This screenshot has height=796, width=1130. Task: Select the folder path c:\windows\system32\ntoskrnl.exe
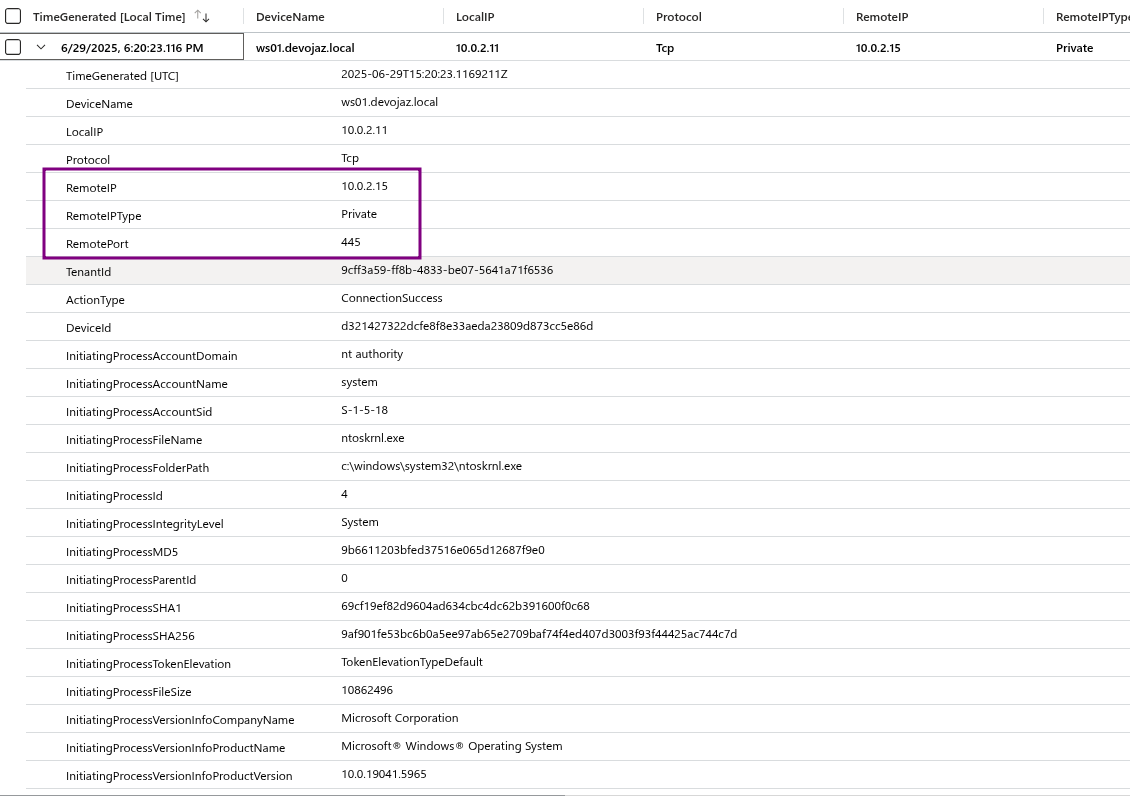431,466
